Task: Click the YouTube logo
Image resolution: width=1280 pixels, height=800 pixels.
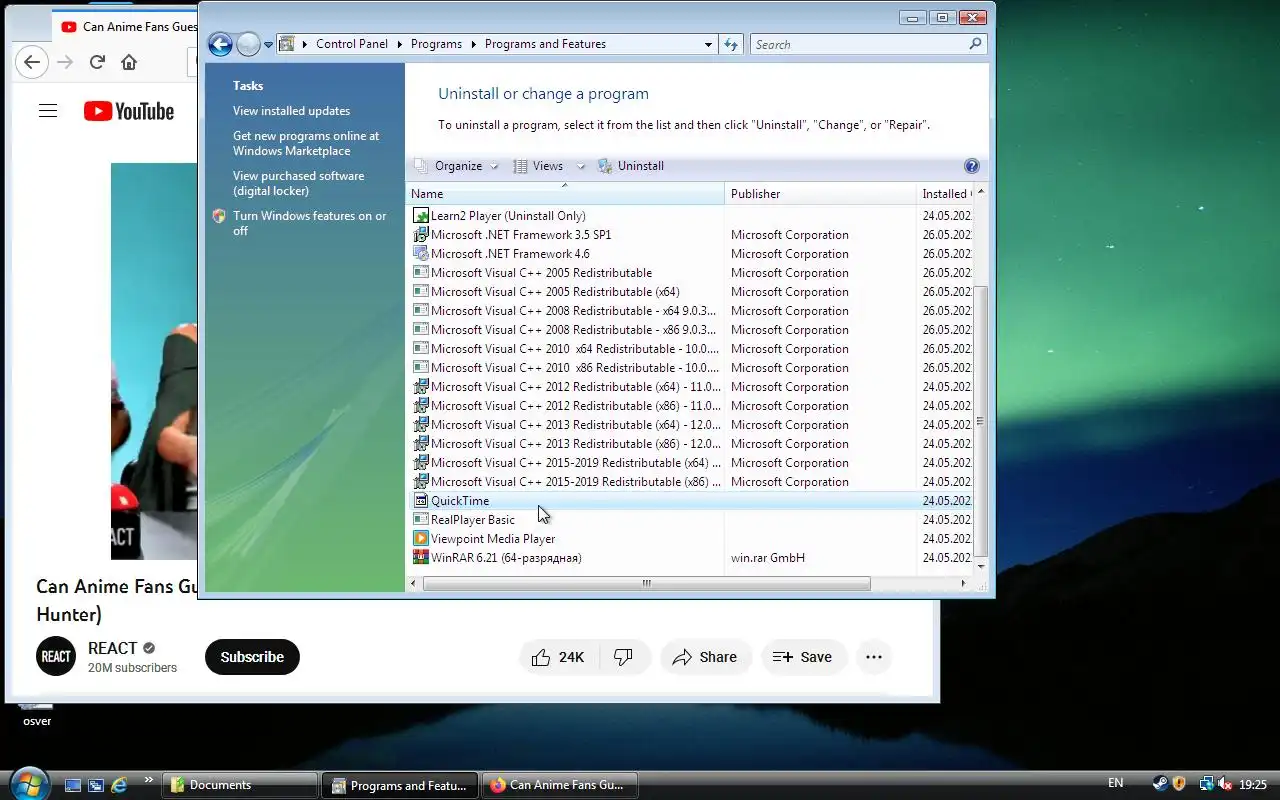Action: coord(129,111)
